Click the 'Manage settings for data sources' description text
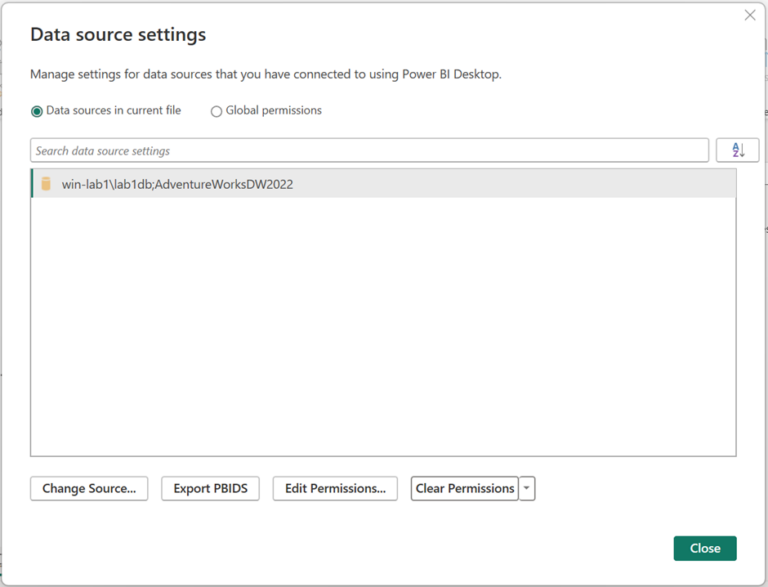 [264, 74]
